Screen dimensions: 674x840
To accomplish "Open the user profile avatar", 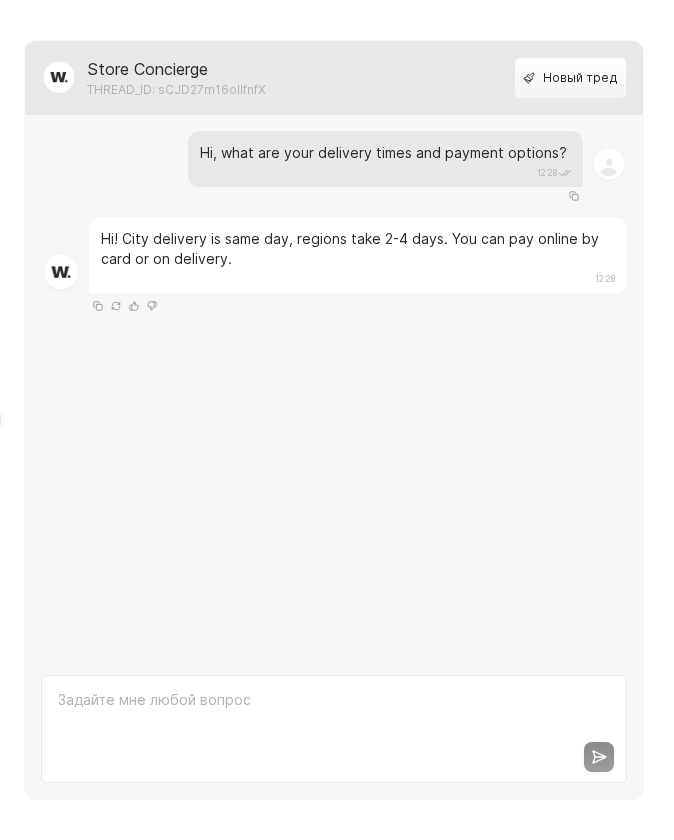I will (609, 164).
